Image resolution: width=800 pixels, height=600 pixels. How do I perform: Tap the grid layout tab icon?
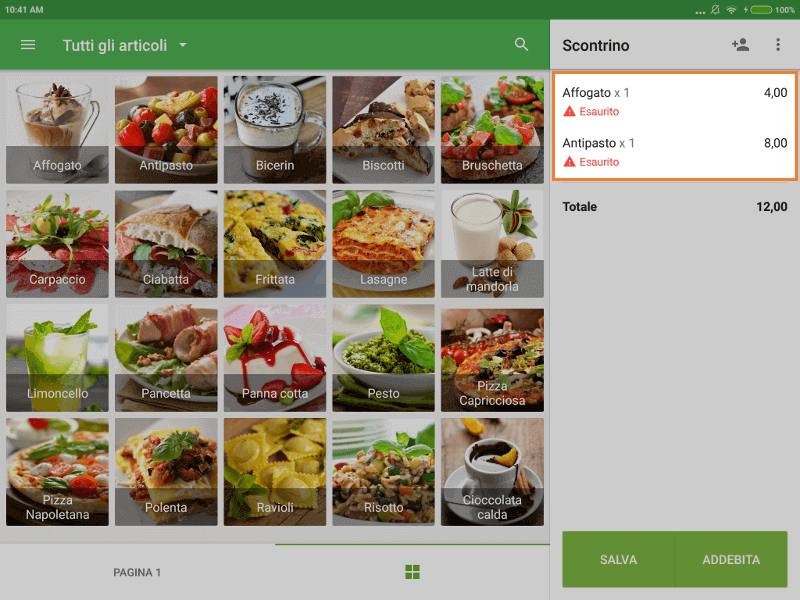click(x=412, y=572)
